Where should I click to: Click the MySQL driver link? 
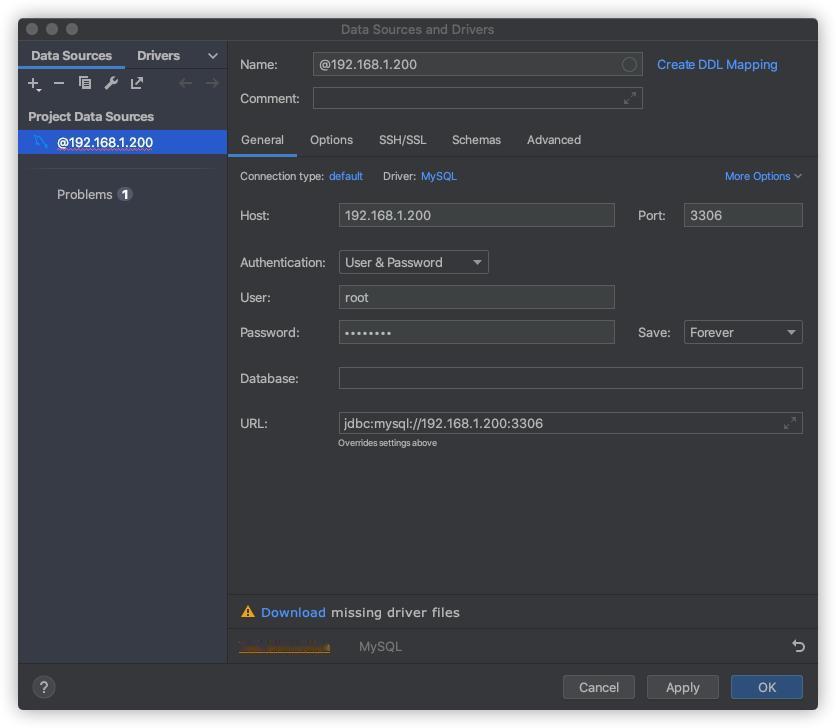pyautogui.click(x=438, y=176)
